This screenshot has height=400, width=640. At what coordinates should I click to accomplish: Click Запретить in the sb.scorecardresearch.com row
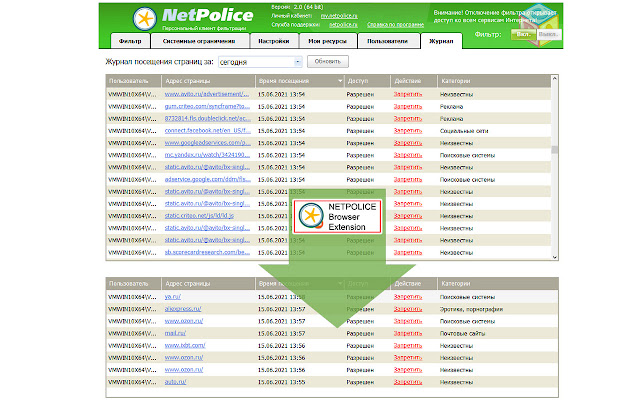coord(408,252)
